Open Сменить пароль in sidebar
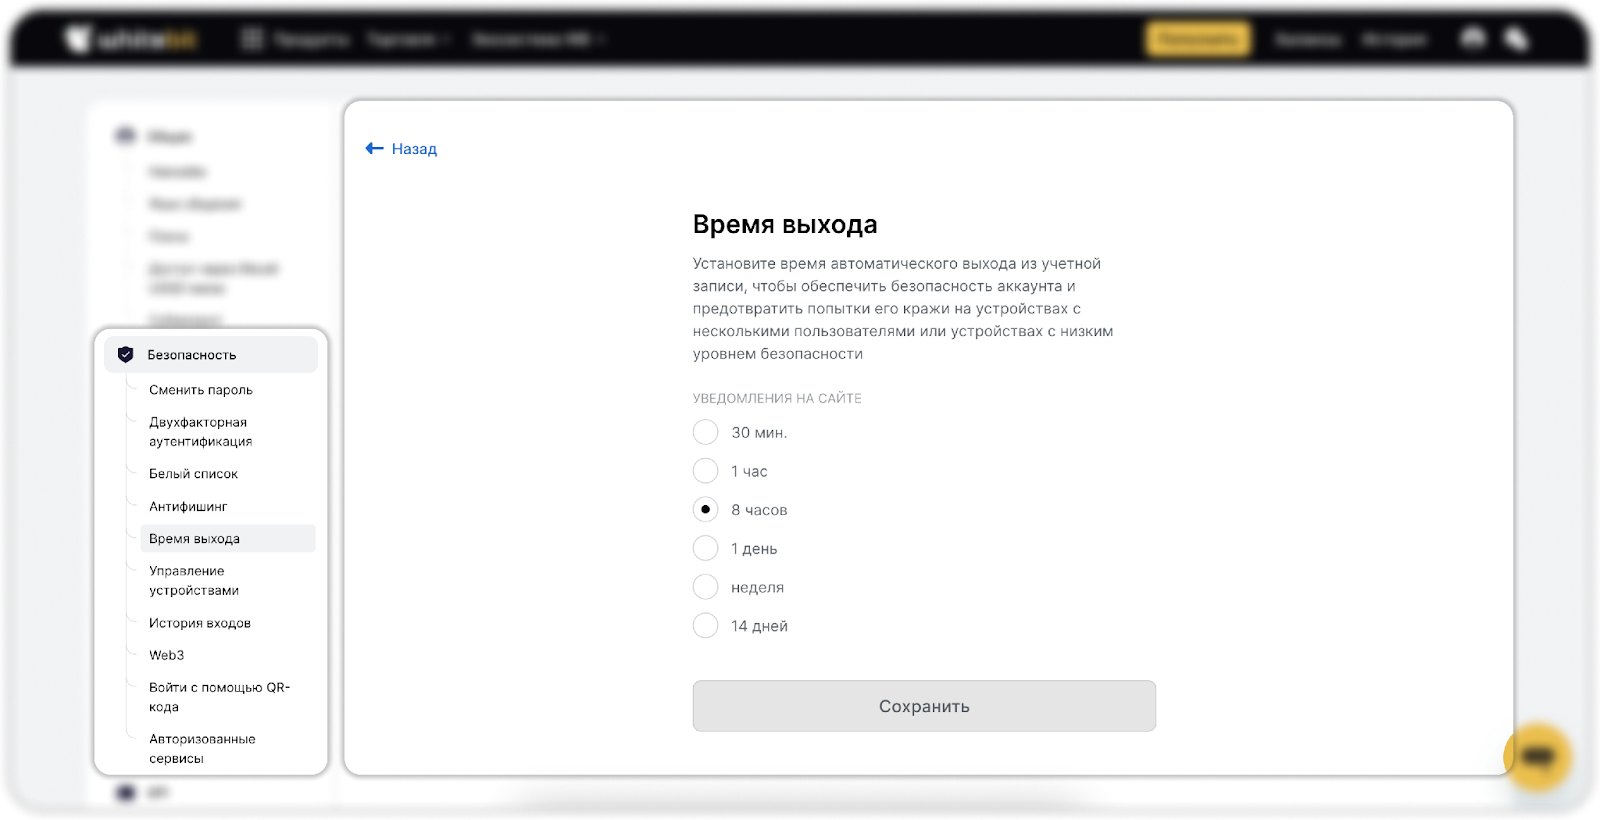The image size is (1600, 820). 201,390
